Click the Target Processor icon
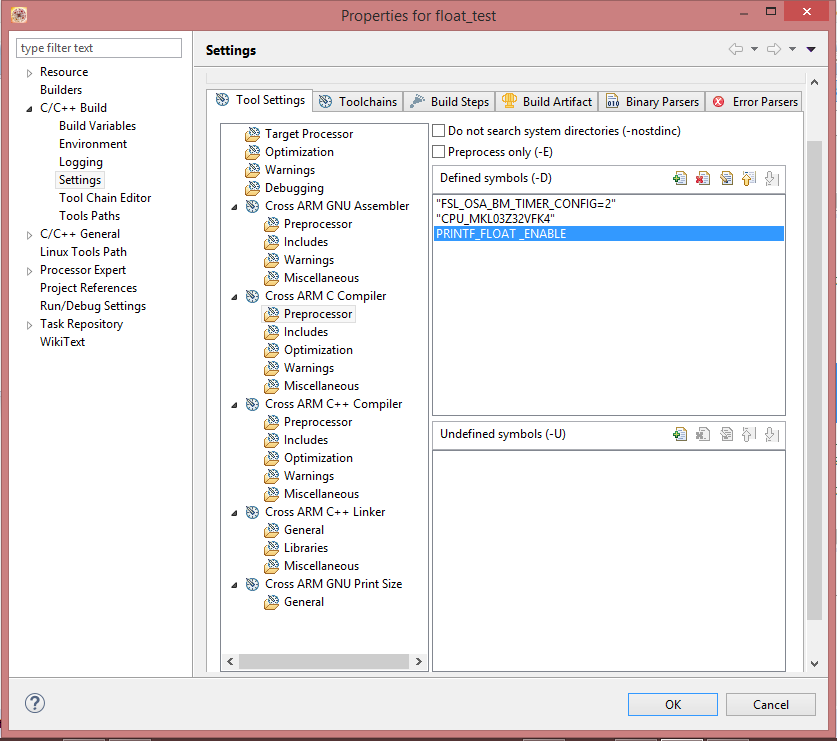 click(x=252, y=134)
